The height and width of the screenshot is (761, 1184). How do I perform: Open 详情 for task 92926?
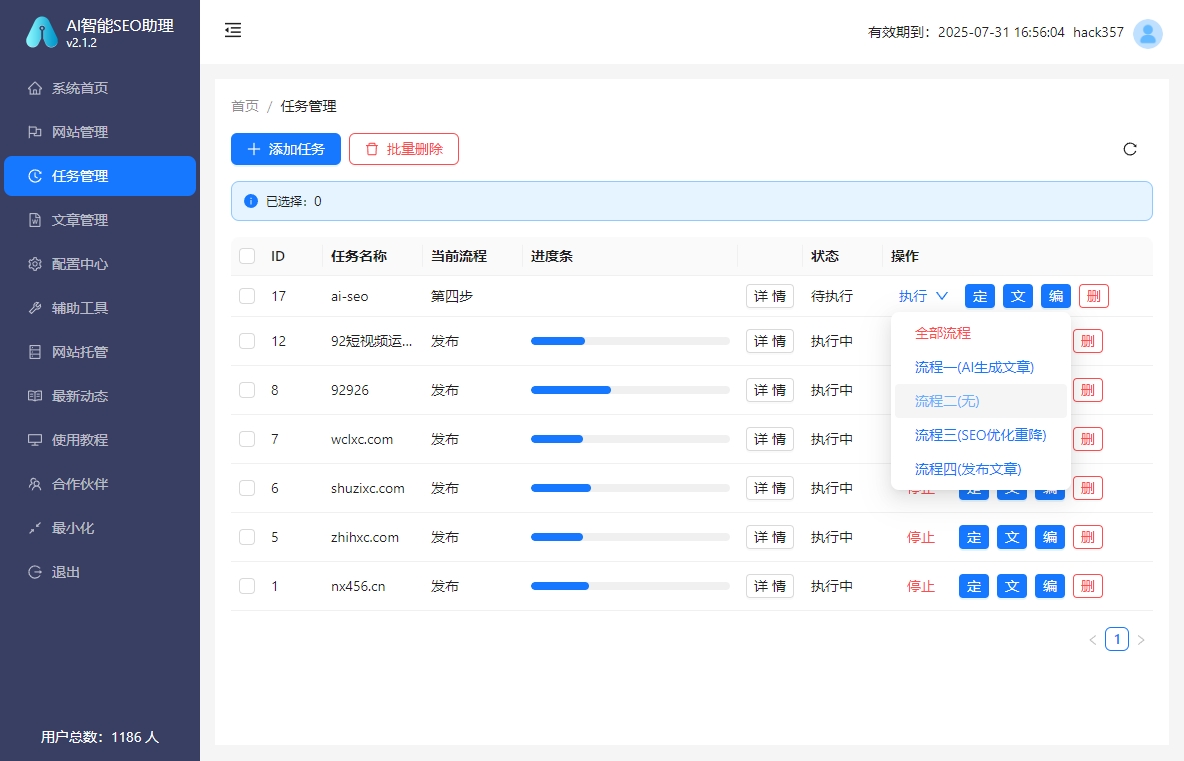[769, 390]
